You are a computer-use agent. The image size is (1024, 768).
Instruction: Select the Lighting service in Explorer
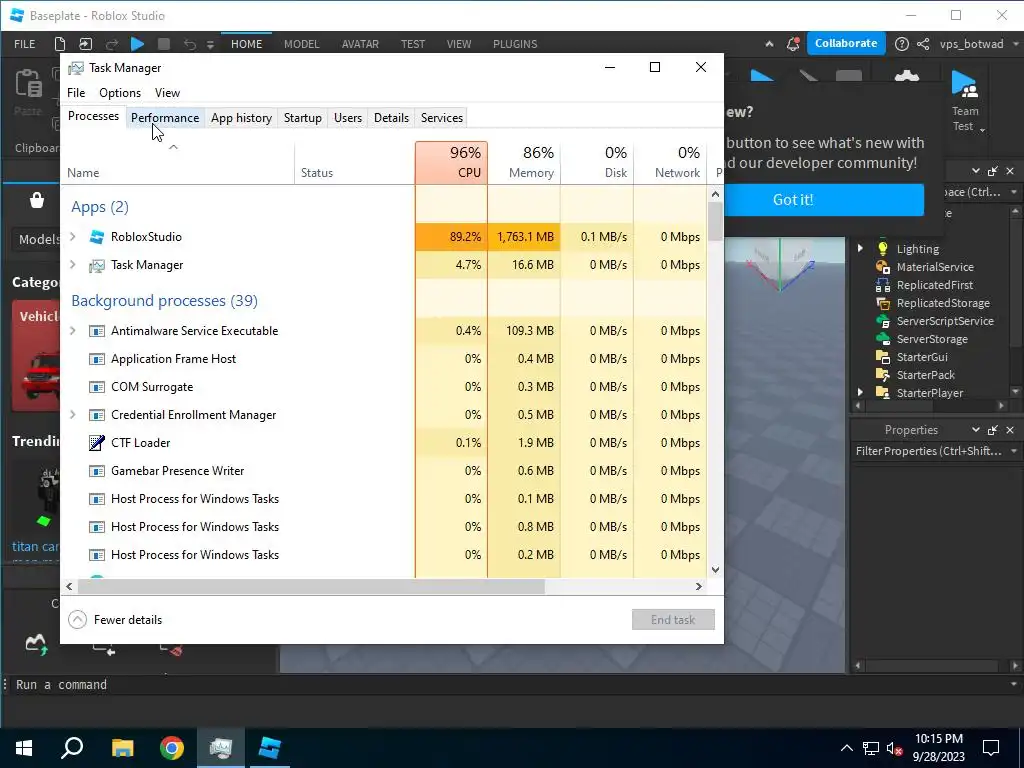coord(918,249)
